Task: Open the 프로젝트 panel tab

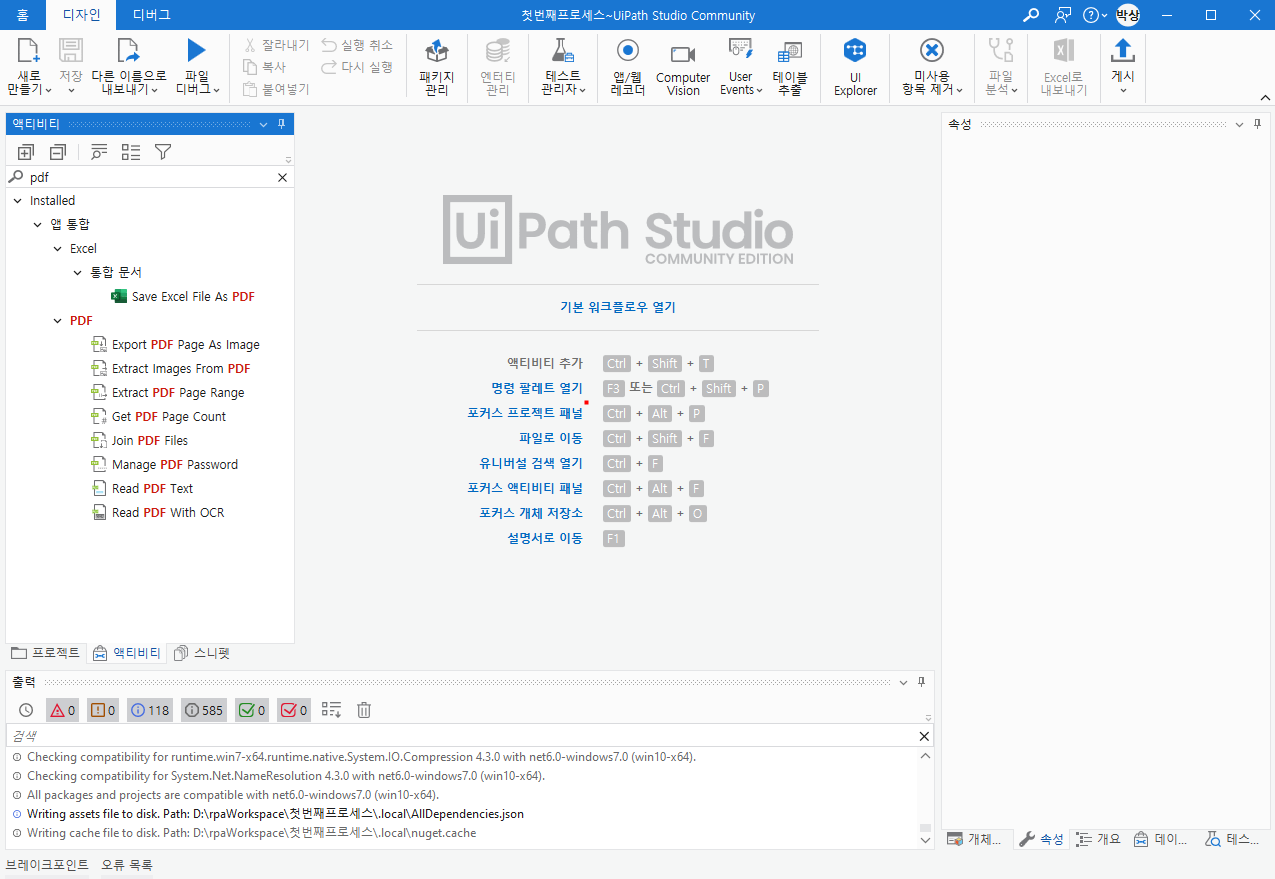Action: tap(45, 653)
